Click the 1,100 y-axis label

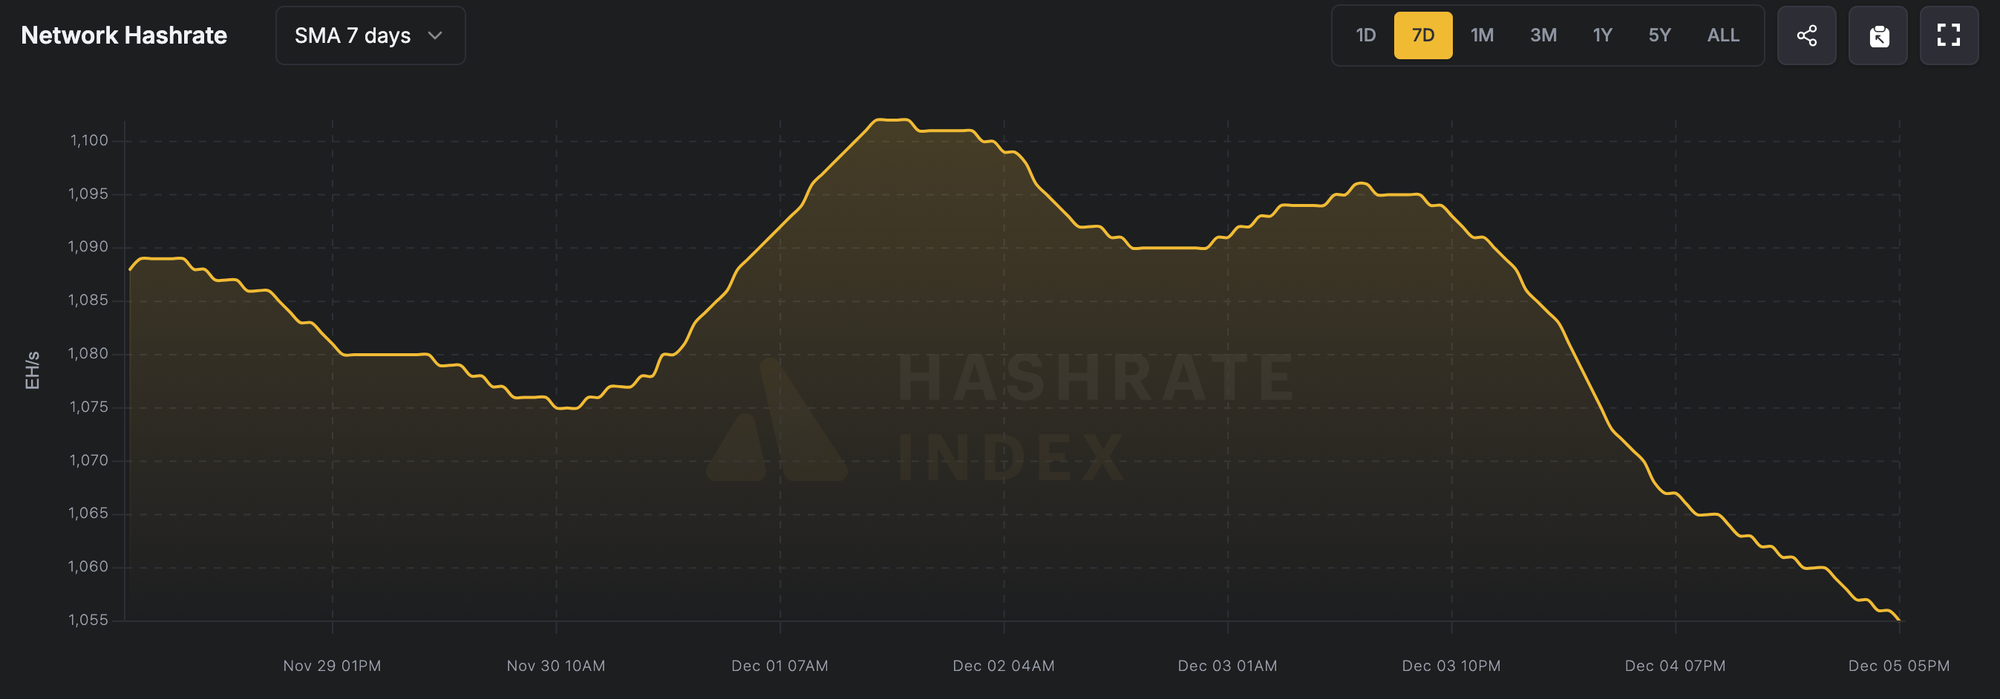(89, 141)
